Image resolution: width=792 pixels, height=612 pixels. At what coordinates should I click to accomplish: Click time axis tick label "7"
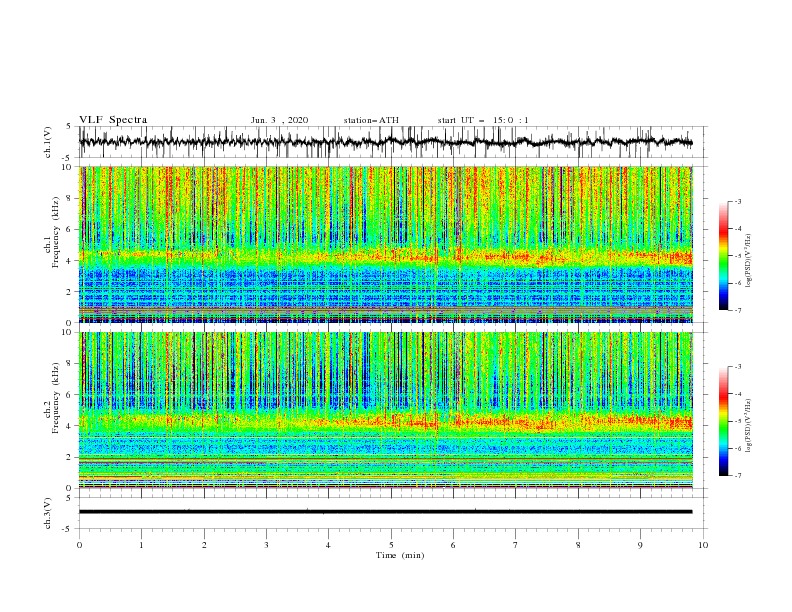coord(516,545)
